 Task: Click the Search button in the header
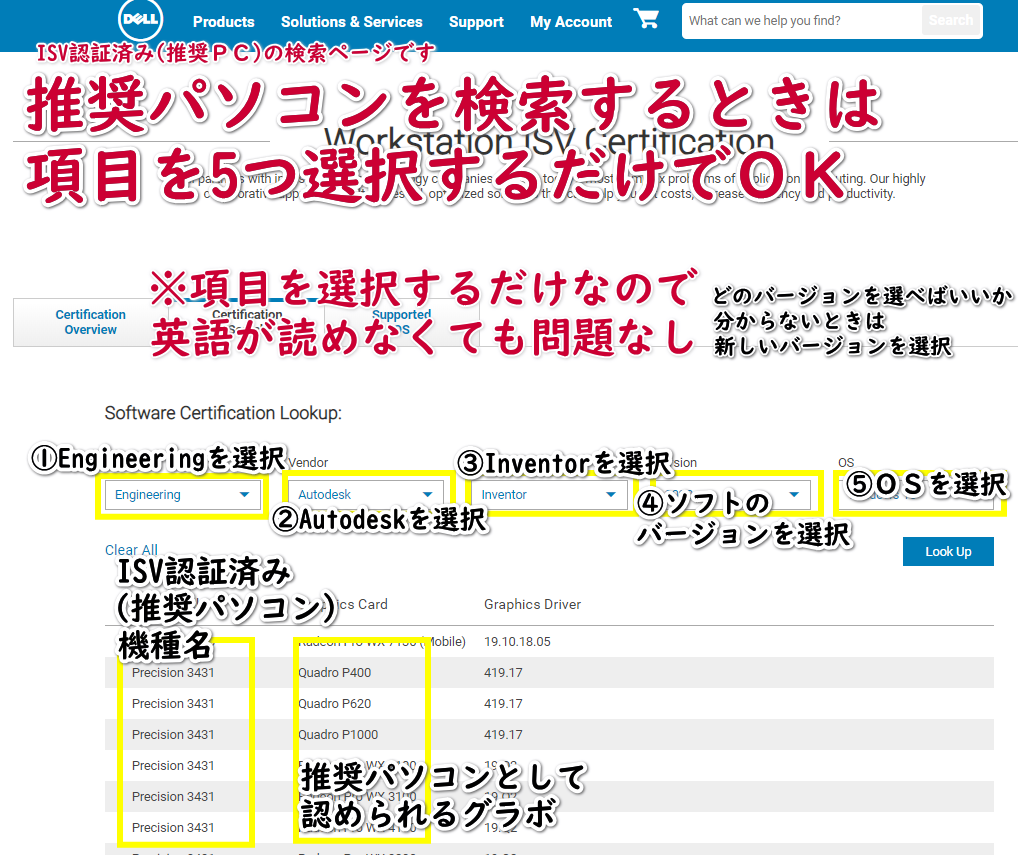tap(951, 21)
